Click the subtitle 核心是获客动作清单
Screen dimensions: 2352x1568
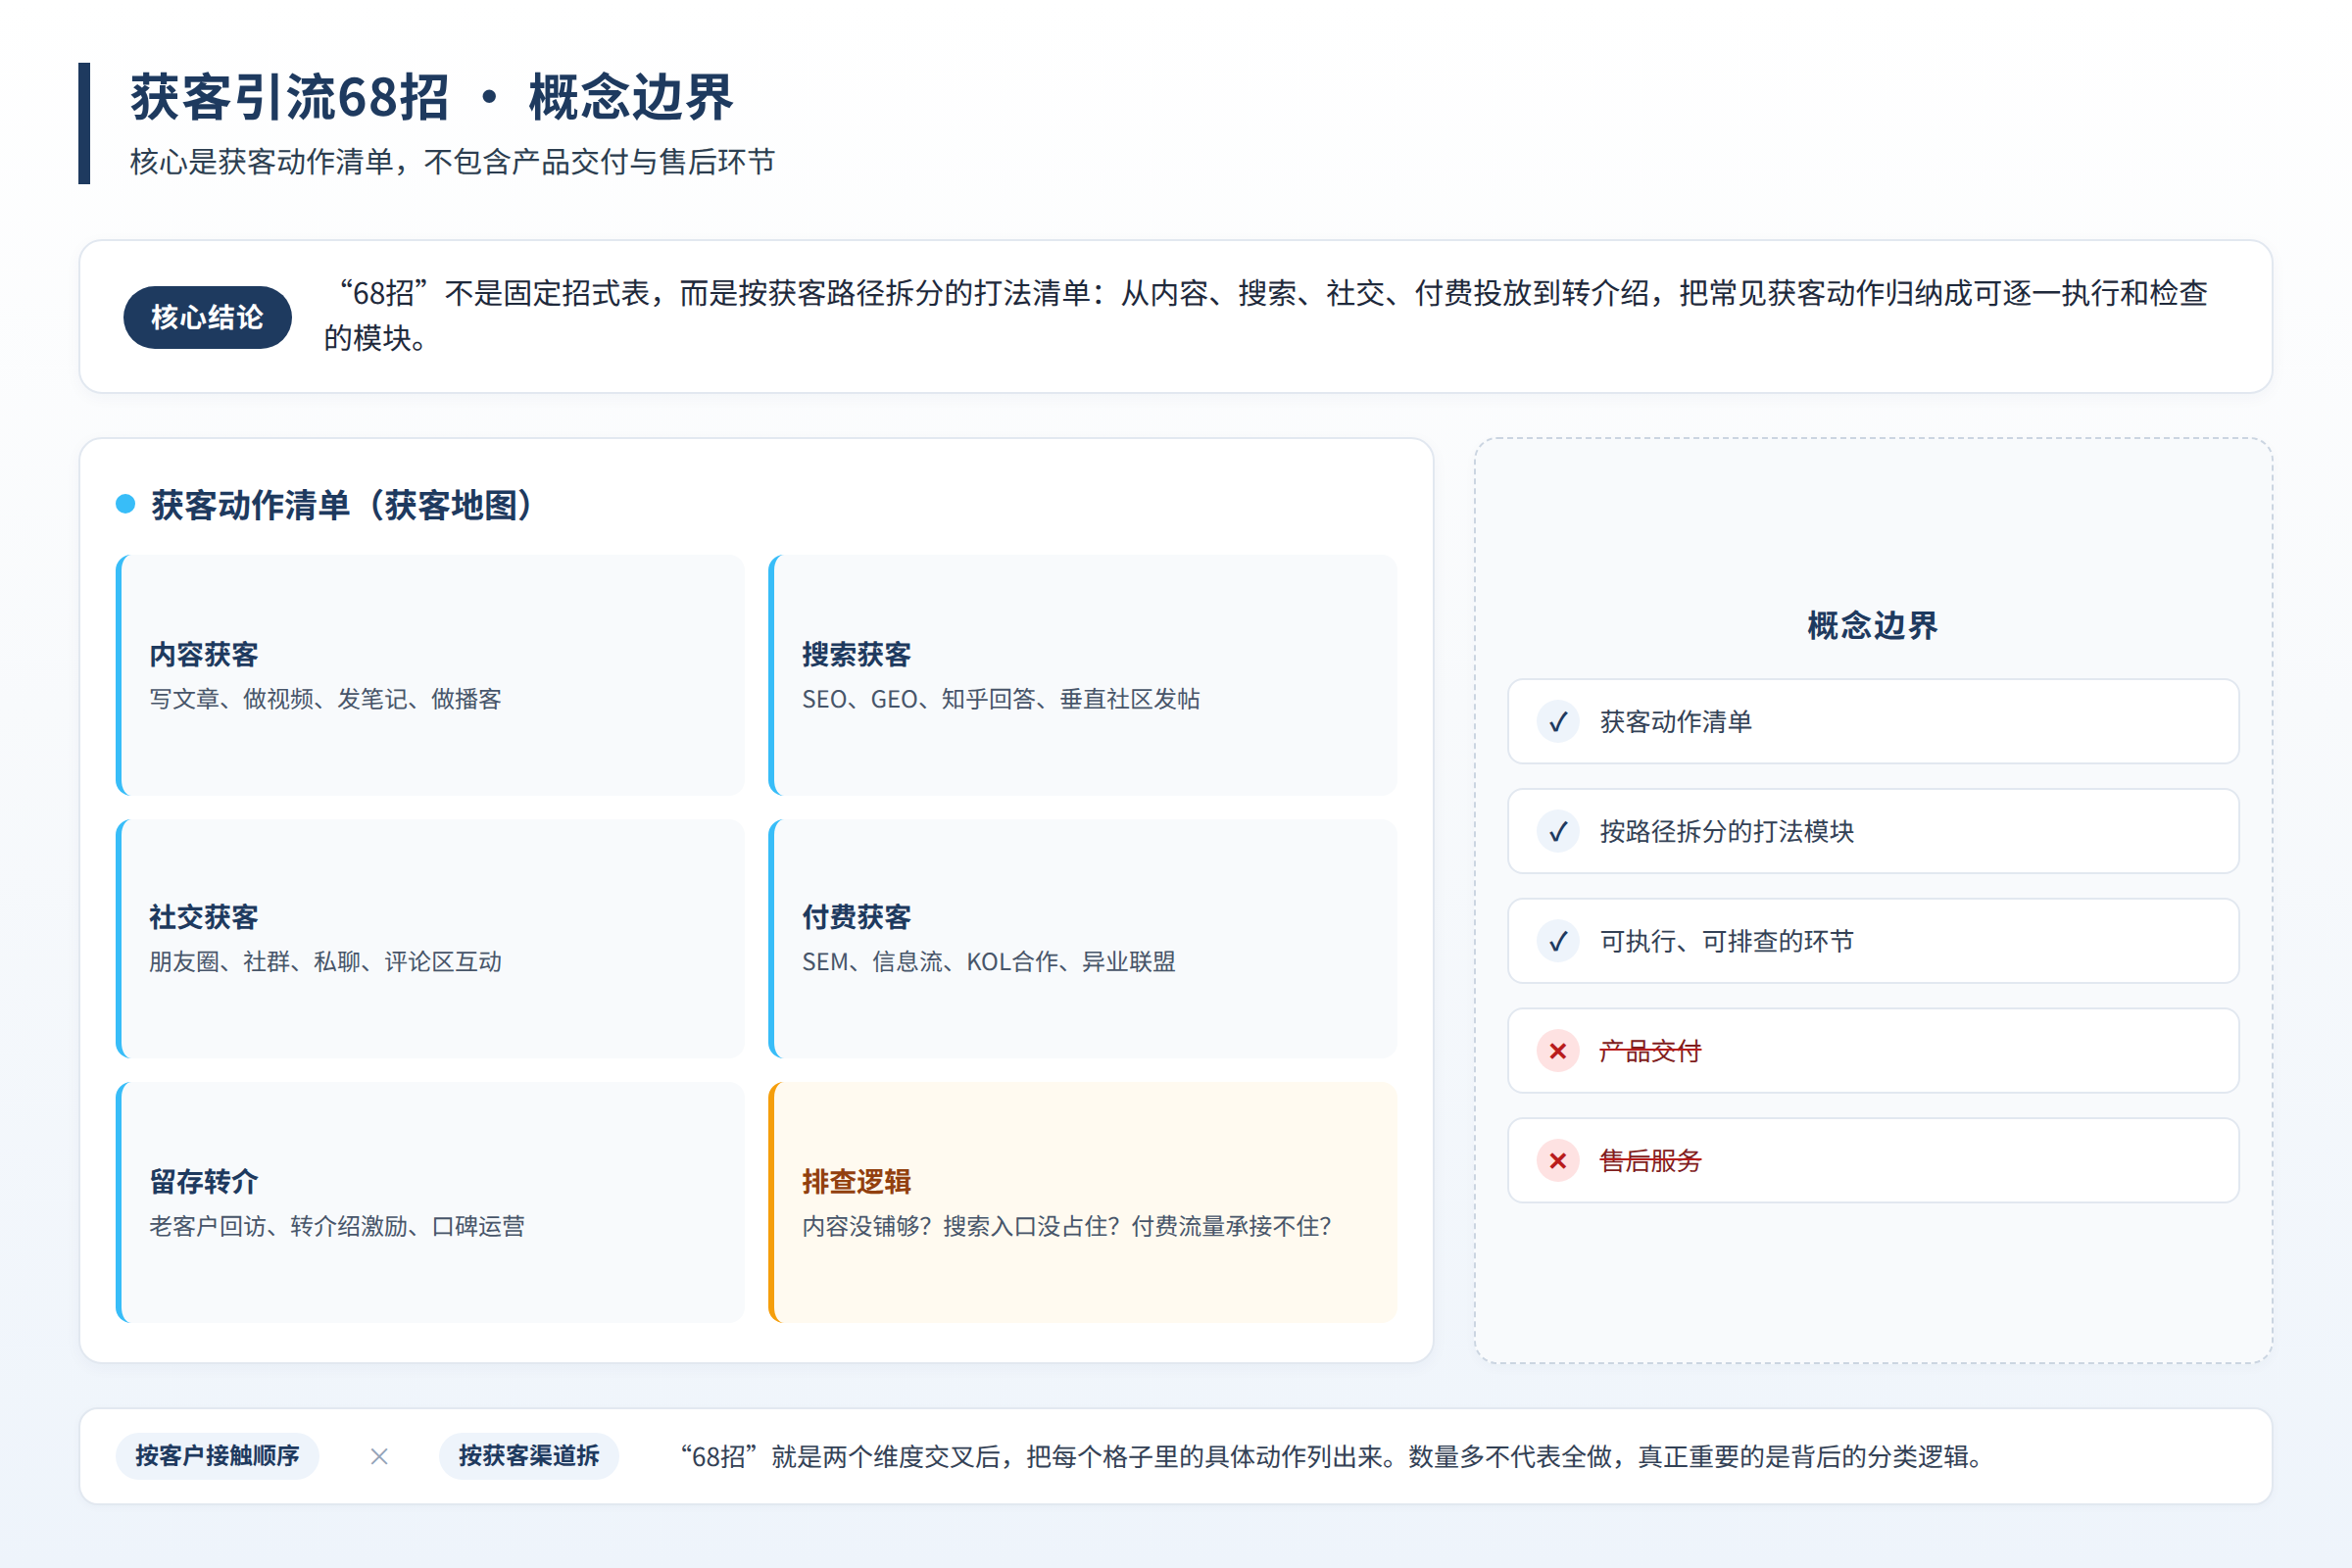pyautogui.click(x=452, y=162)
